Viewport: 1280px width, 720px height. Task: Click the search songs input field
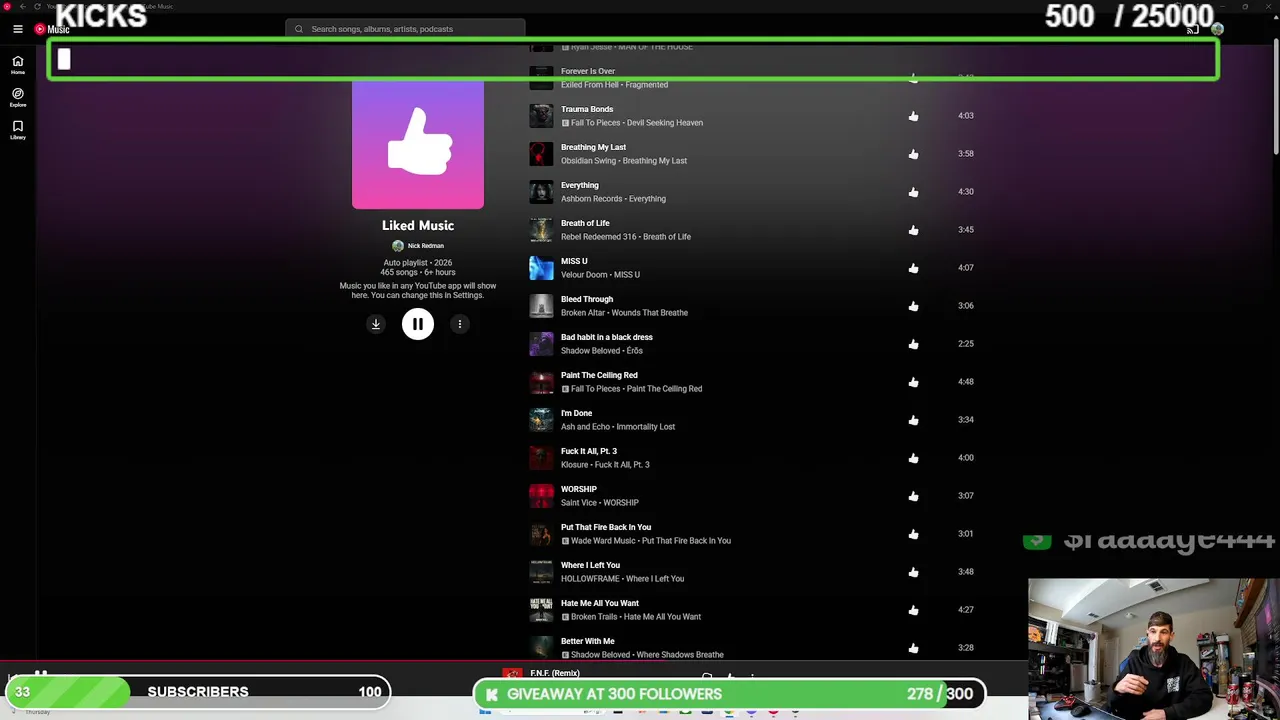[x=405, y=29]
